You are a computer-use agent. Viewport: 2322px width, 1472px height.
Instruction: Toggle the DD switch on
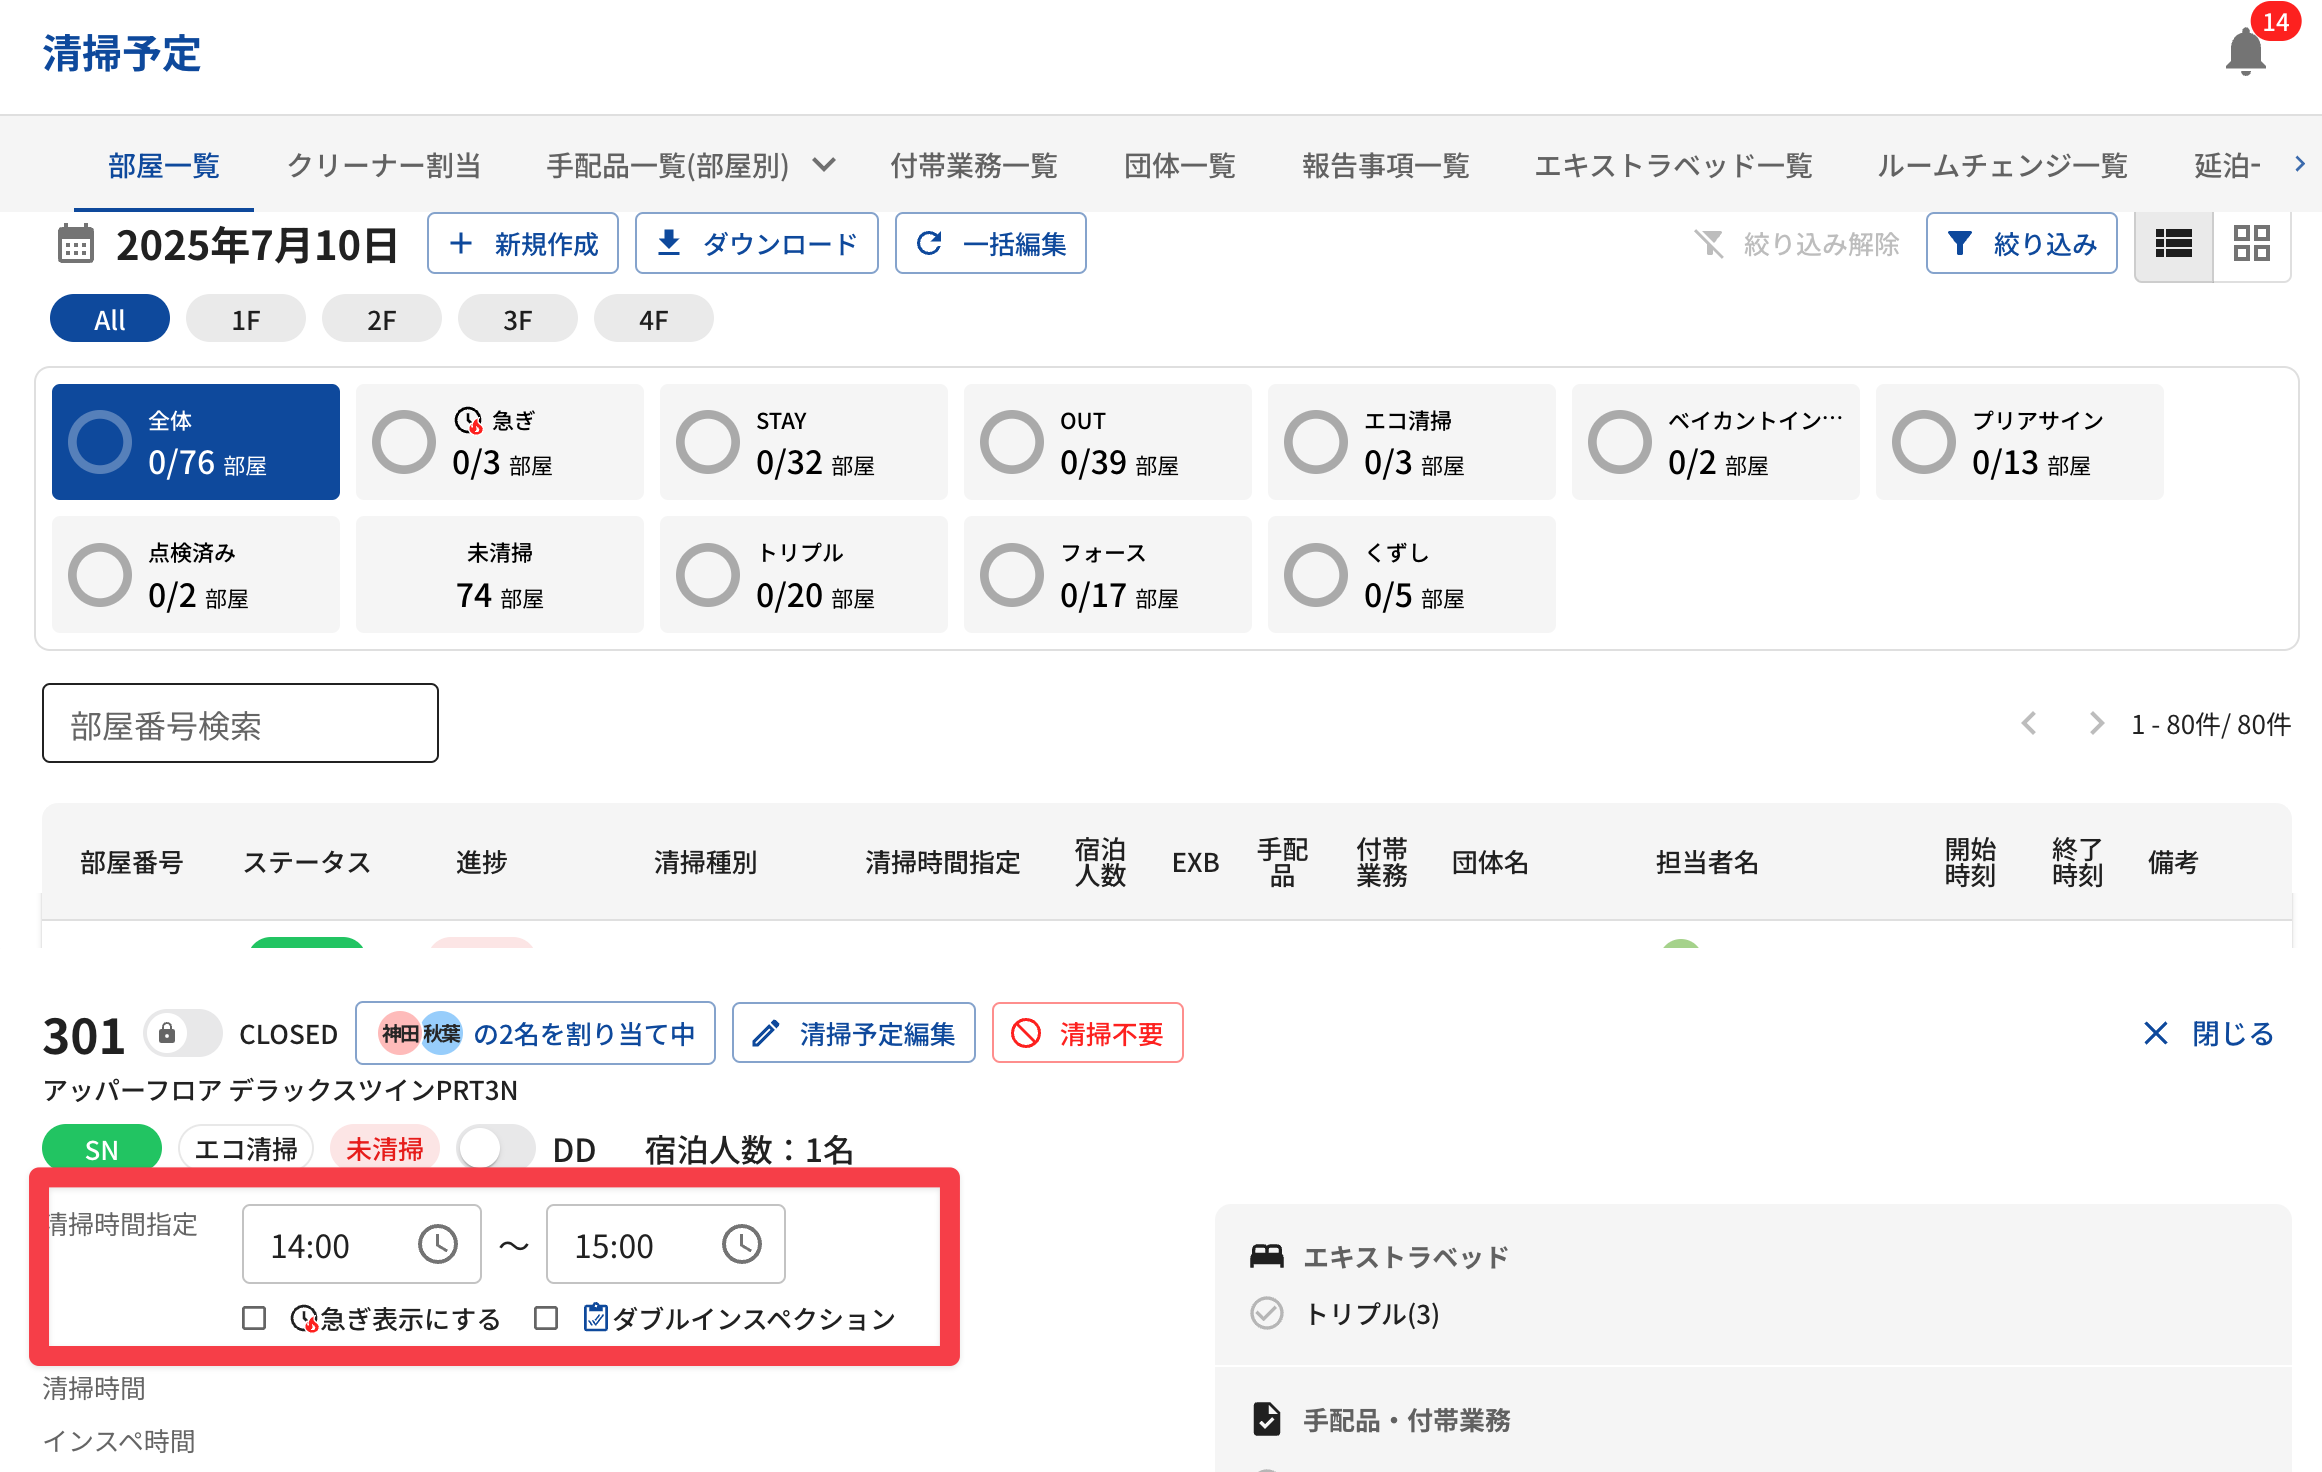[x=494, y=1149]
